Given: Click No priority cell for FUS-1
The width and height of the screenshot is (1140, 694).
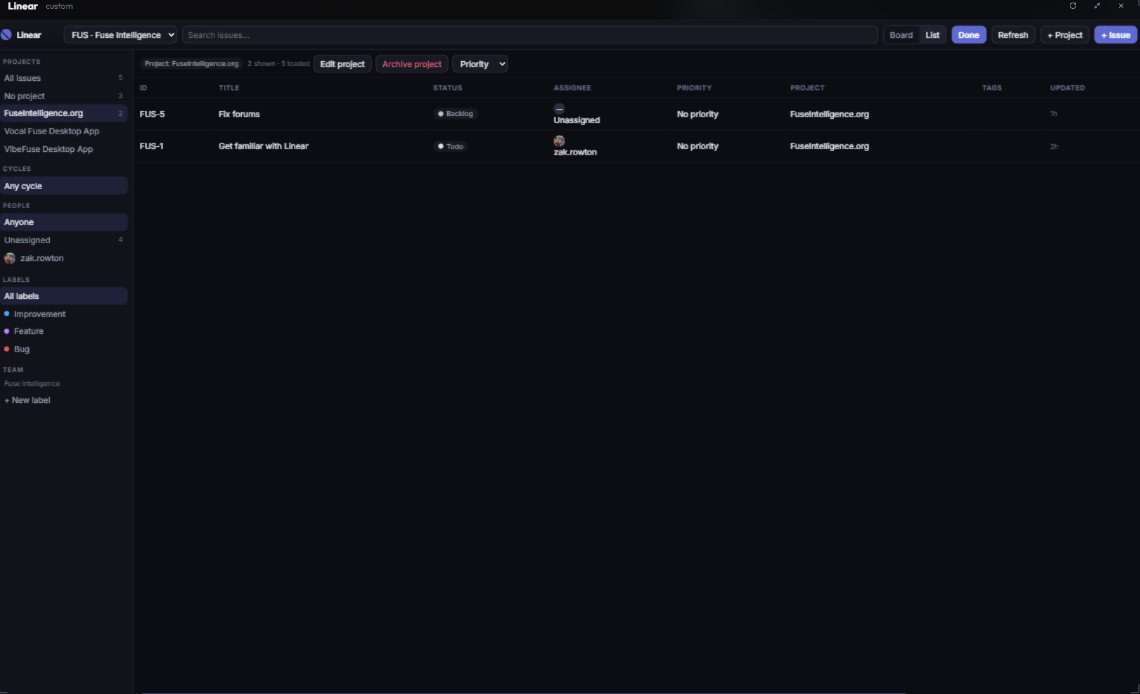Looking at the screenshot, I should click(x=697, y=146).
